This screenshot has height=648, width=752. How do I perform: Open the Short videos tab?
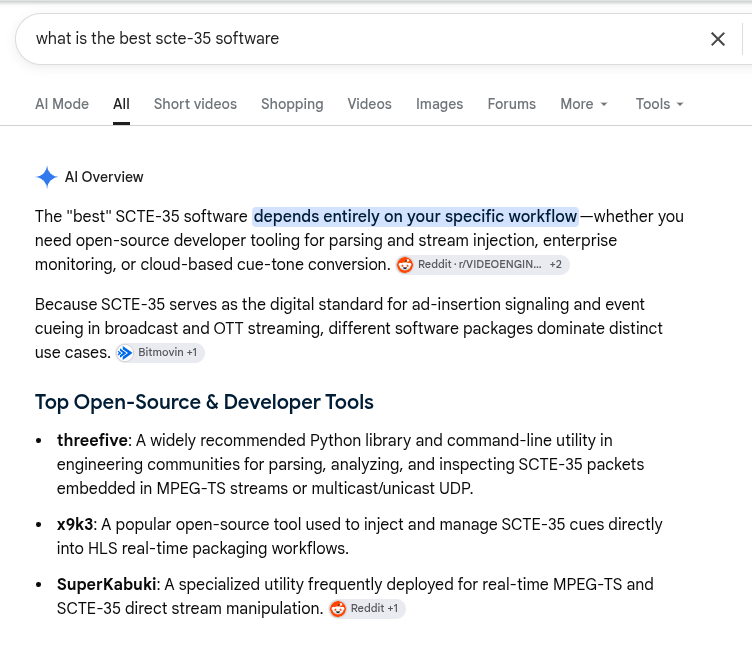(x=195, y=104)
